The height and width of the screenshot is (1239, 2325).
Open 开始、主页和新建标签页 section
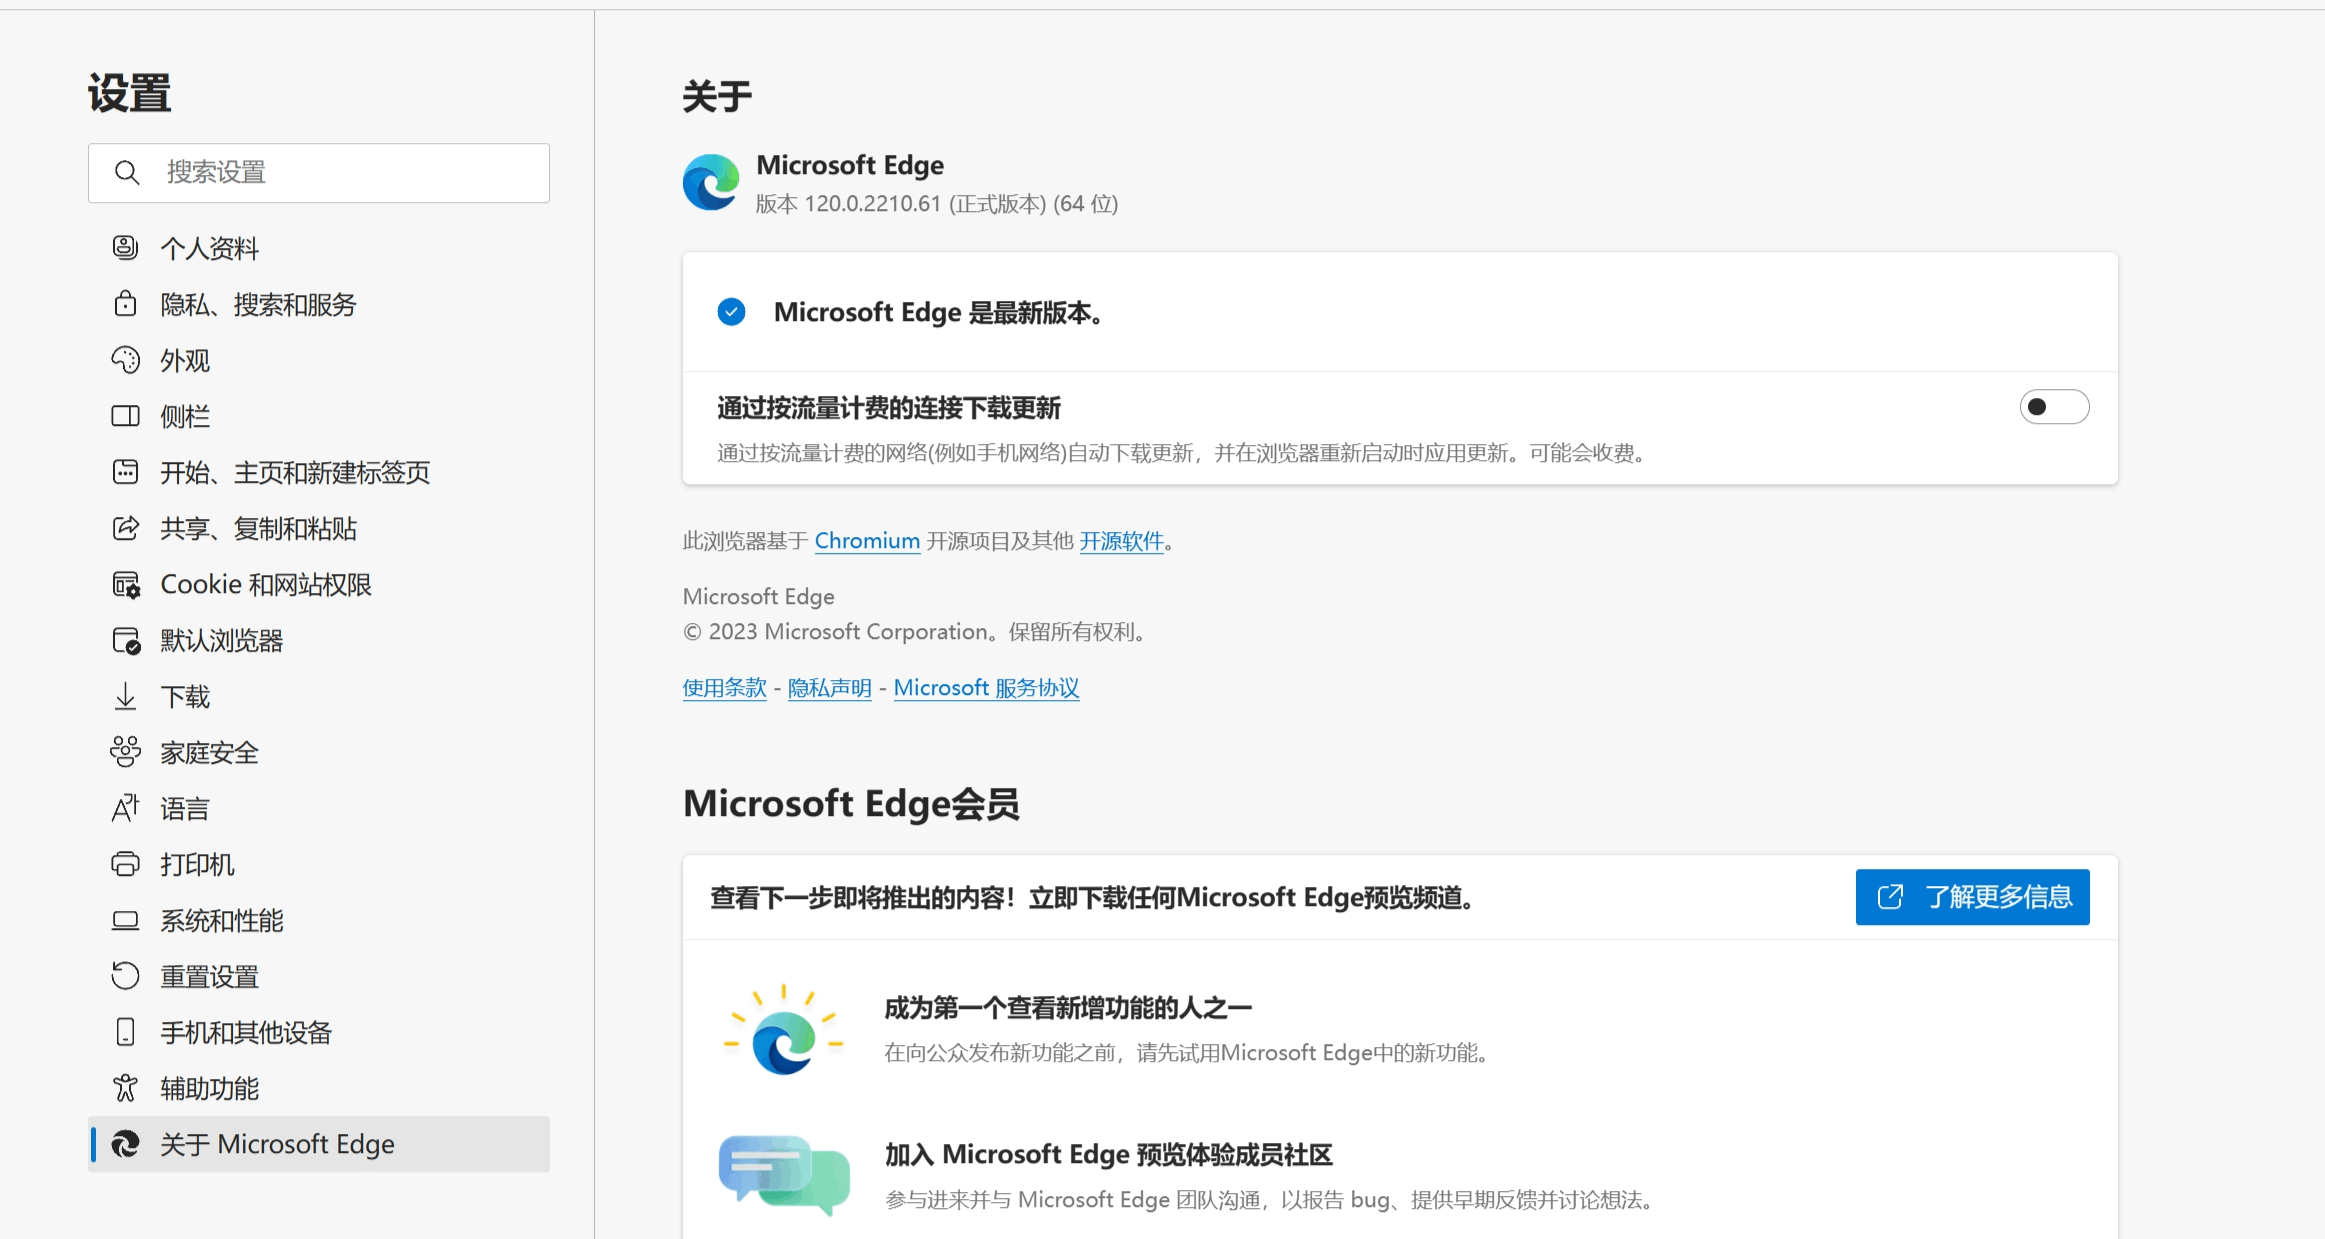(319, 472)
